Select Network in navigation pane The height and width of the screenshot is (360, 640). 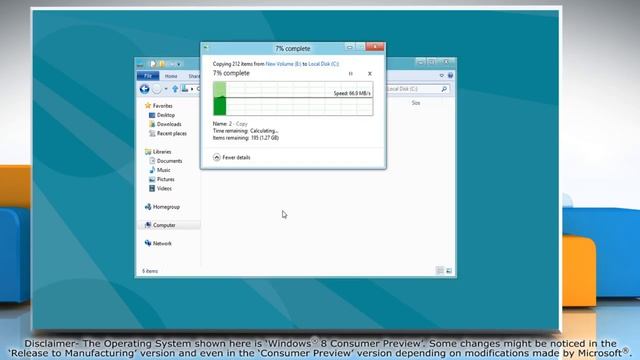click(x=162, y=243)
